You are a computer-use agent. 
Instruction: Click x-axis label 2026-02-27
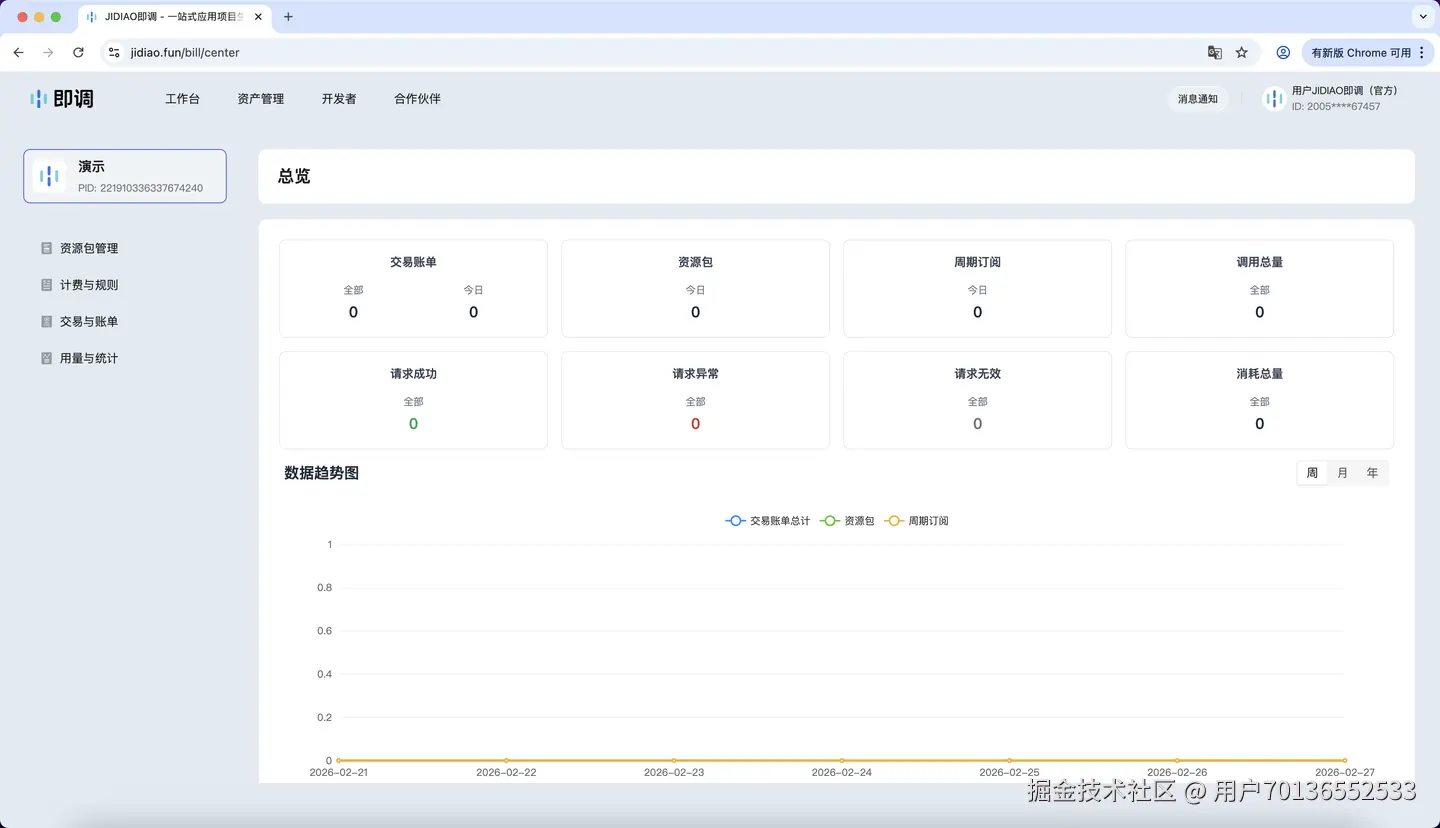point(1345,773)
